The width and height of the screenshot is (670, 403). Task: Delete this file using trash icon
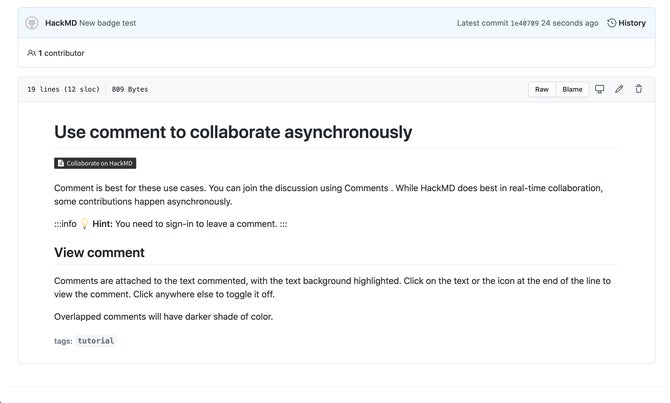[x=639, y=89]
